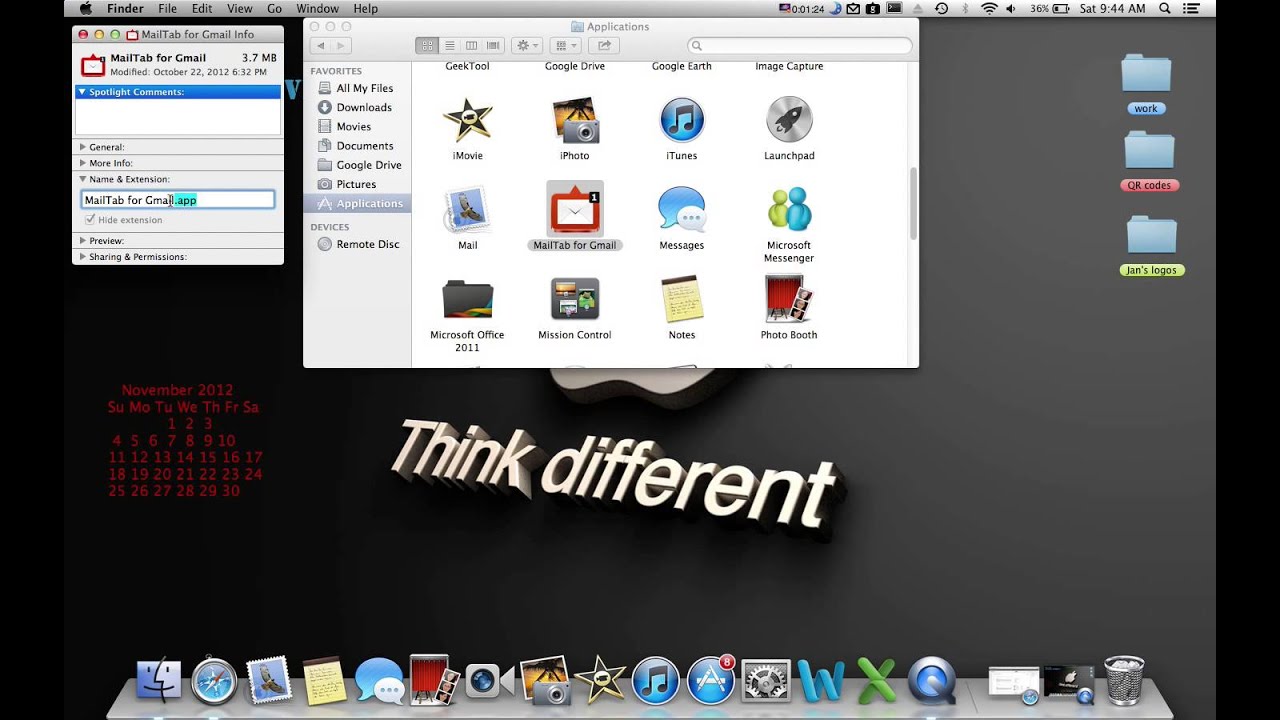Open Pictures in Finder sidebar
The image size is (1280, 720).
coord(356,184)
